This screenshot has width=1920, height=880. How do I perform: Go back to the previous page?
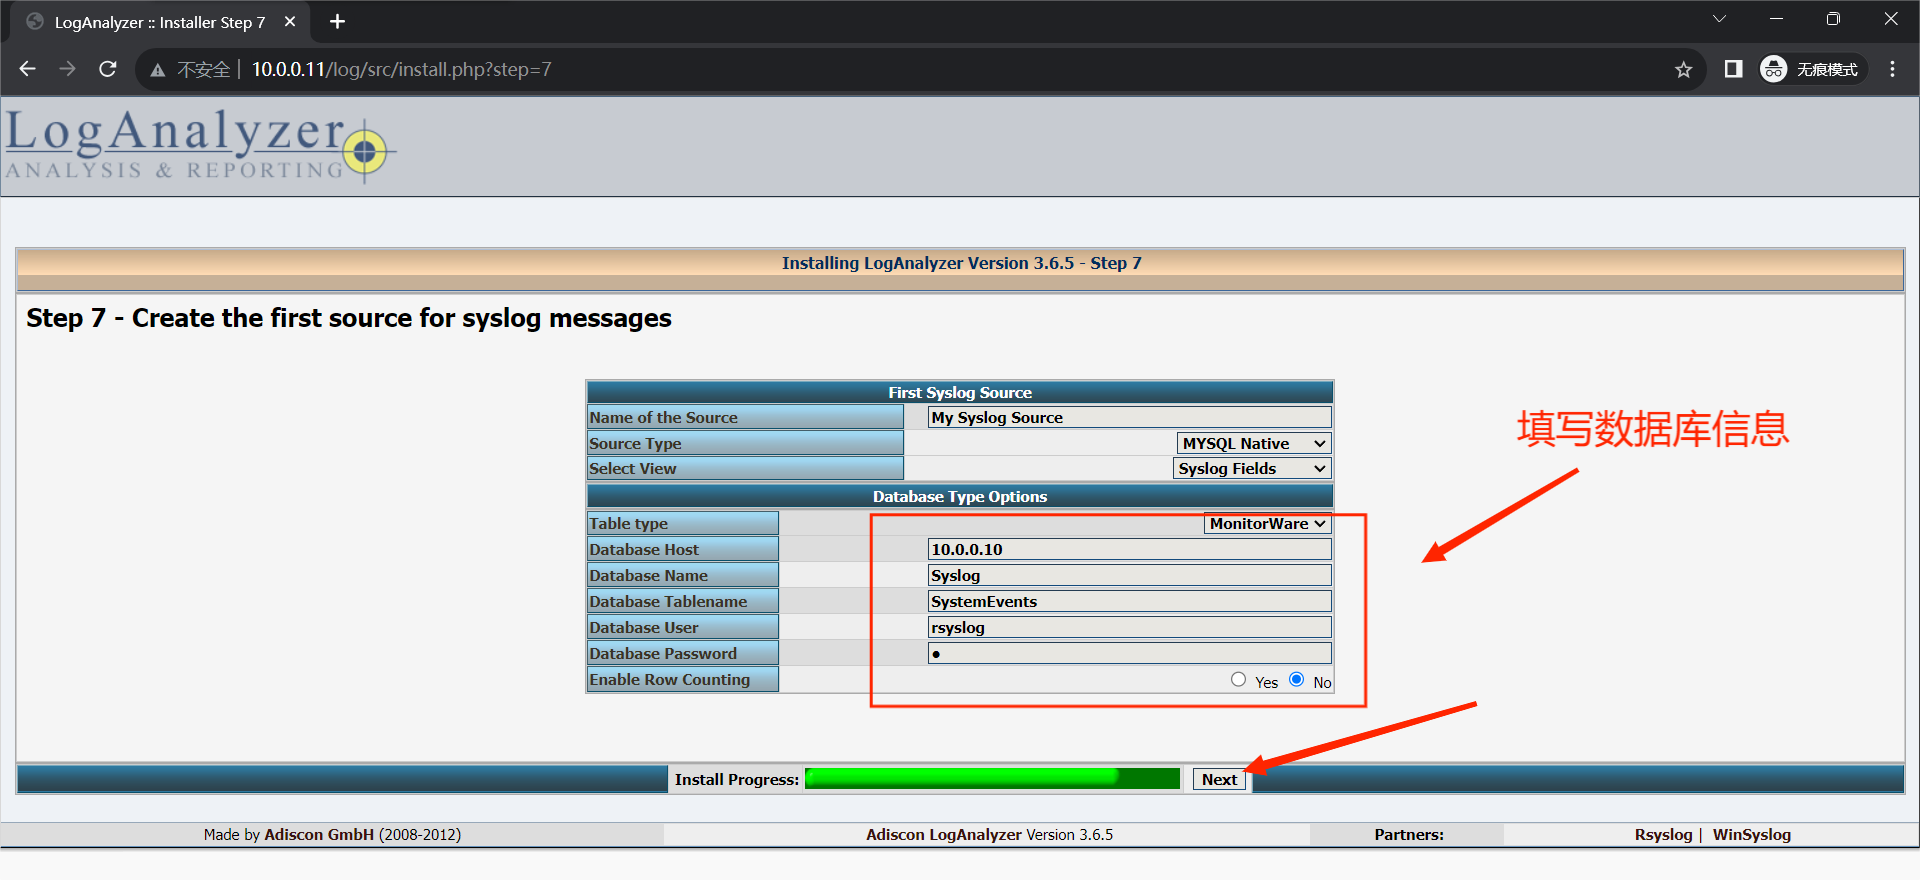tap(28, 69)
